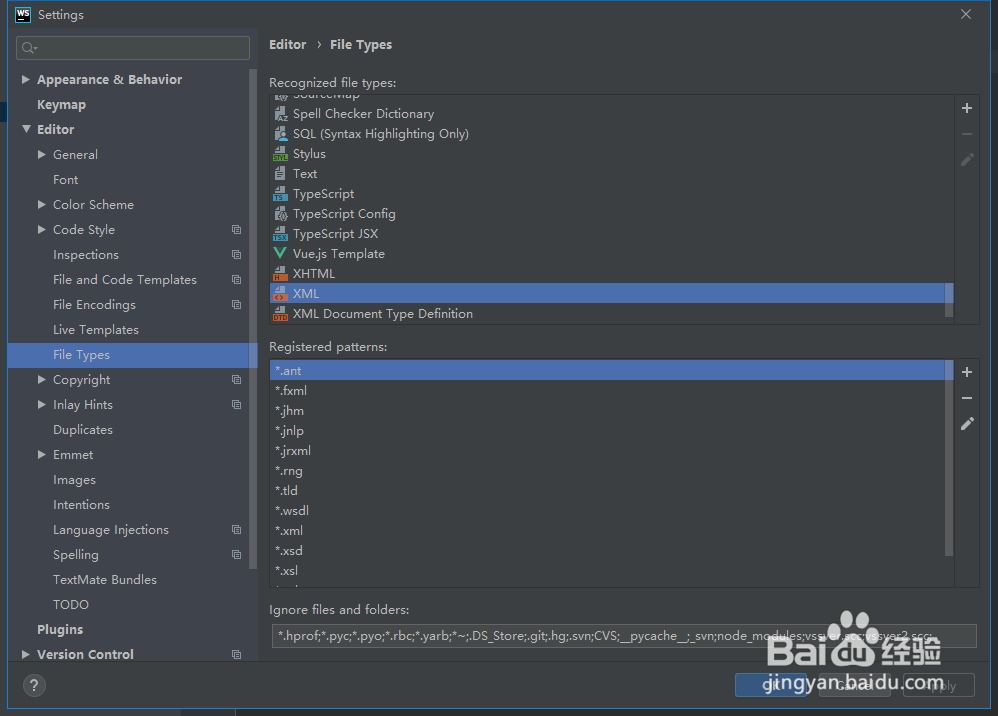Delete the *.ant pattern using minus icon

point(966,398)
